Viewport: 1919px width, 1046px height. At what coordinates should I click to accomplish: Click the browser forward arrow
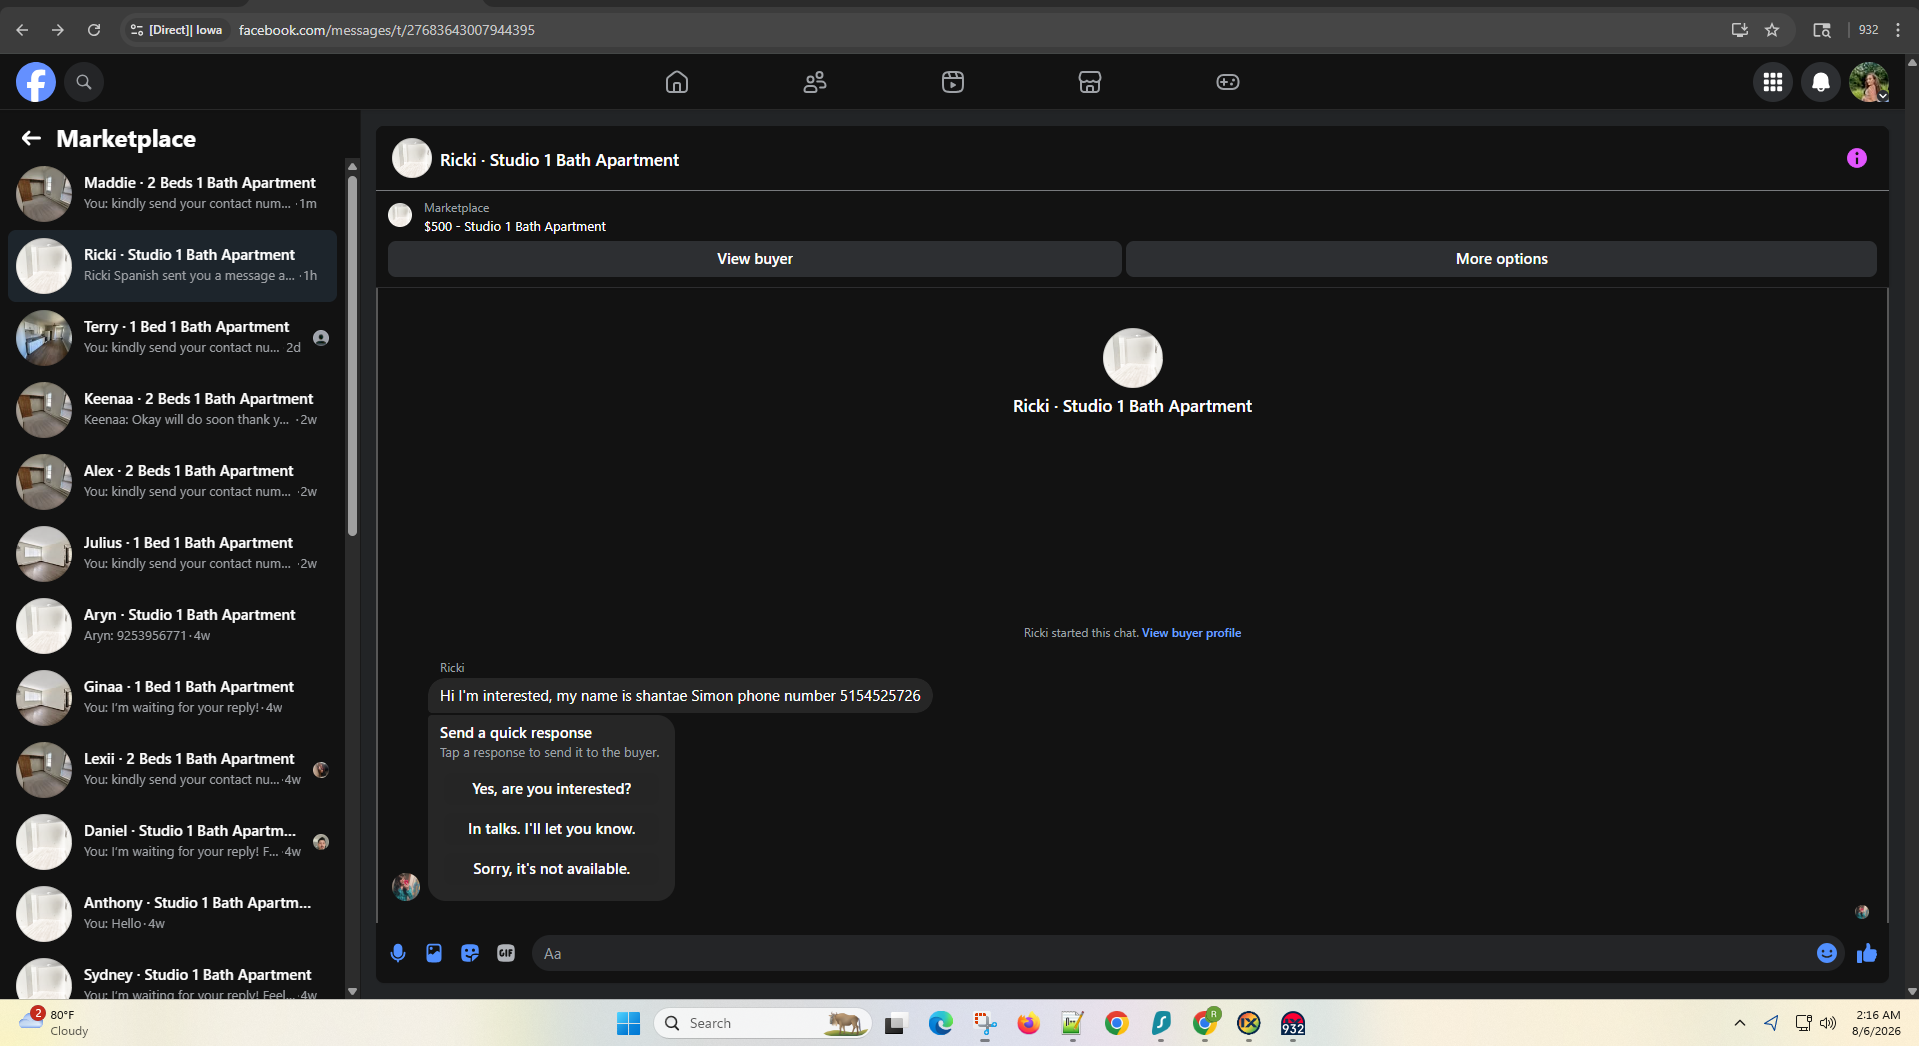(x=58, y=30)
